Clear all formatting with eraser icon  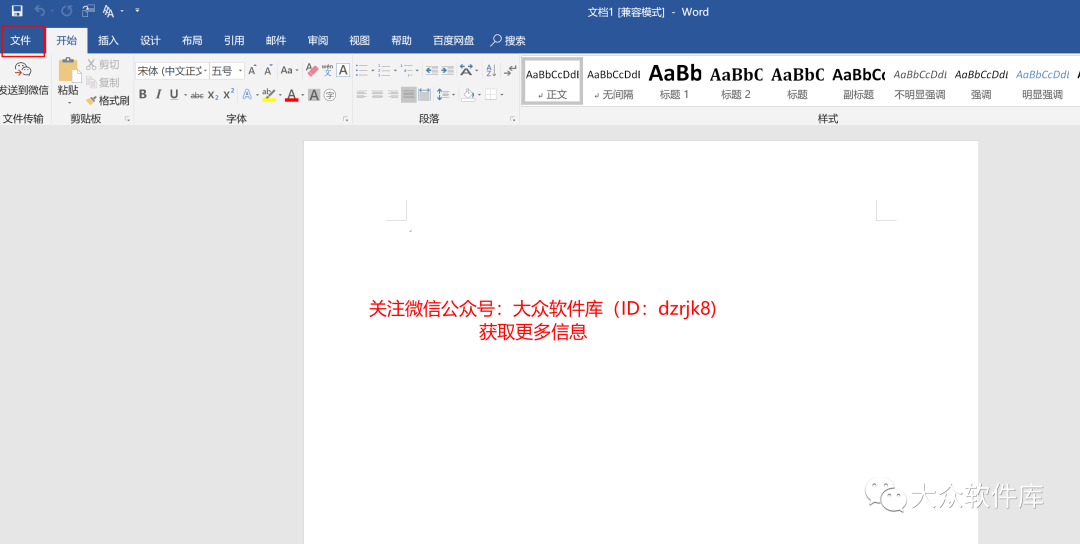[311, 70]
